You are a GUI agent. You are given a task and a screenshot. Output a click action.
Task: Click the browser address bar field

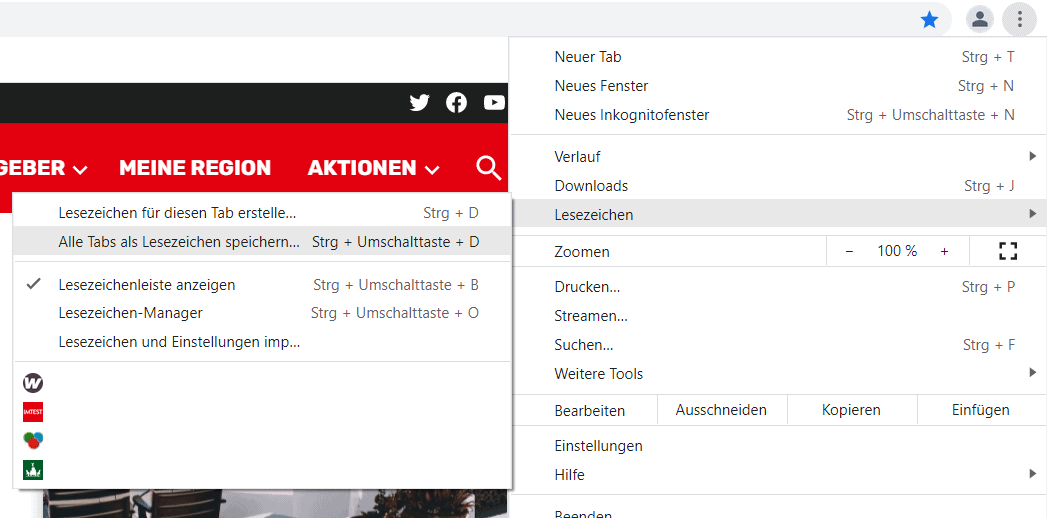(x=475, y=19)
